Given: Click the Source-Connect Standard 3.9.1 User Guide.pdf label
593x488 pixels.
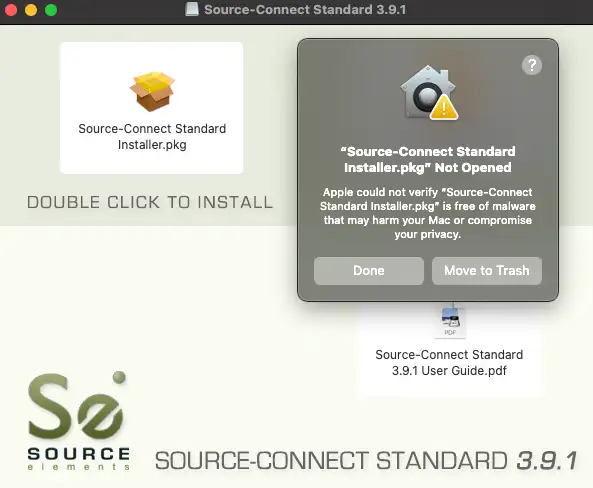Looking at the screenshot, I should pos(449,362).
